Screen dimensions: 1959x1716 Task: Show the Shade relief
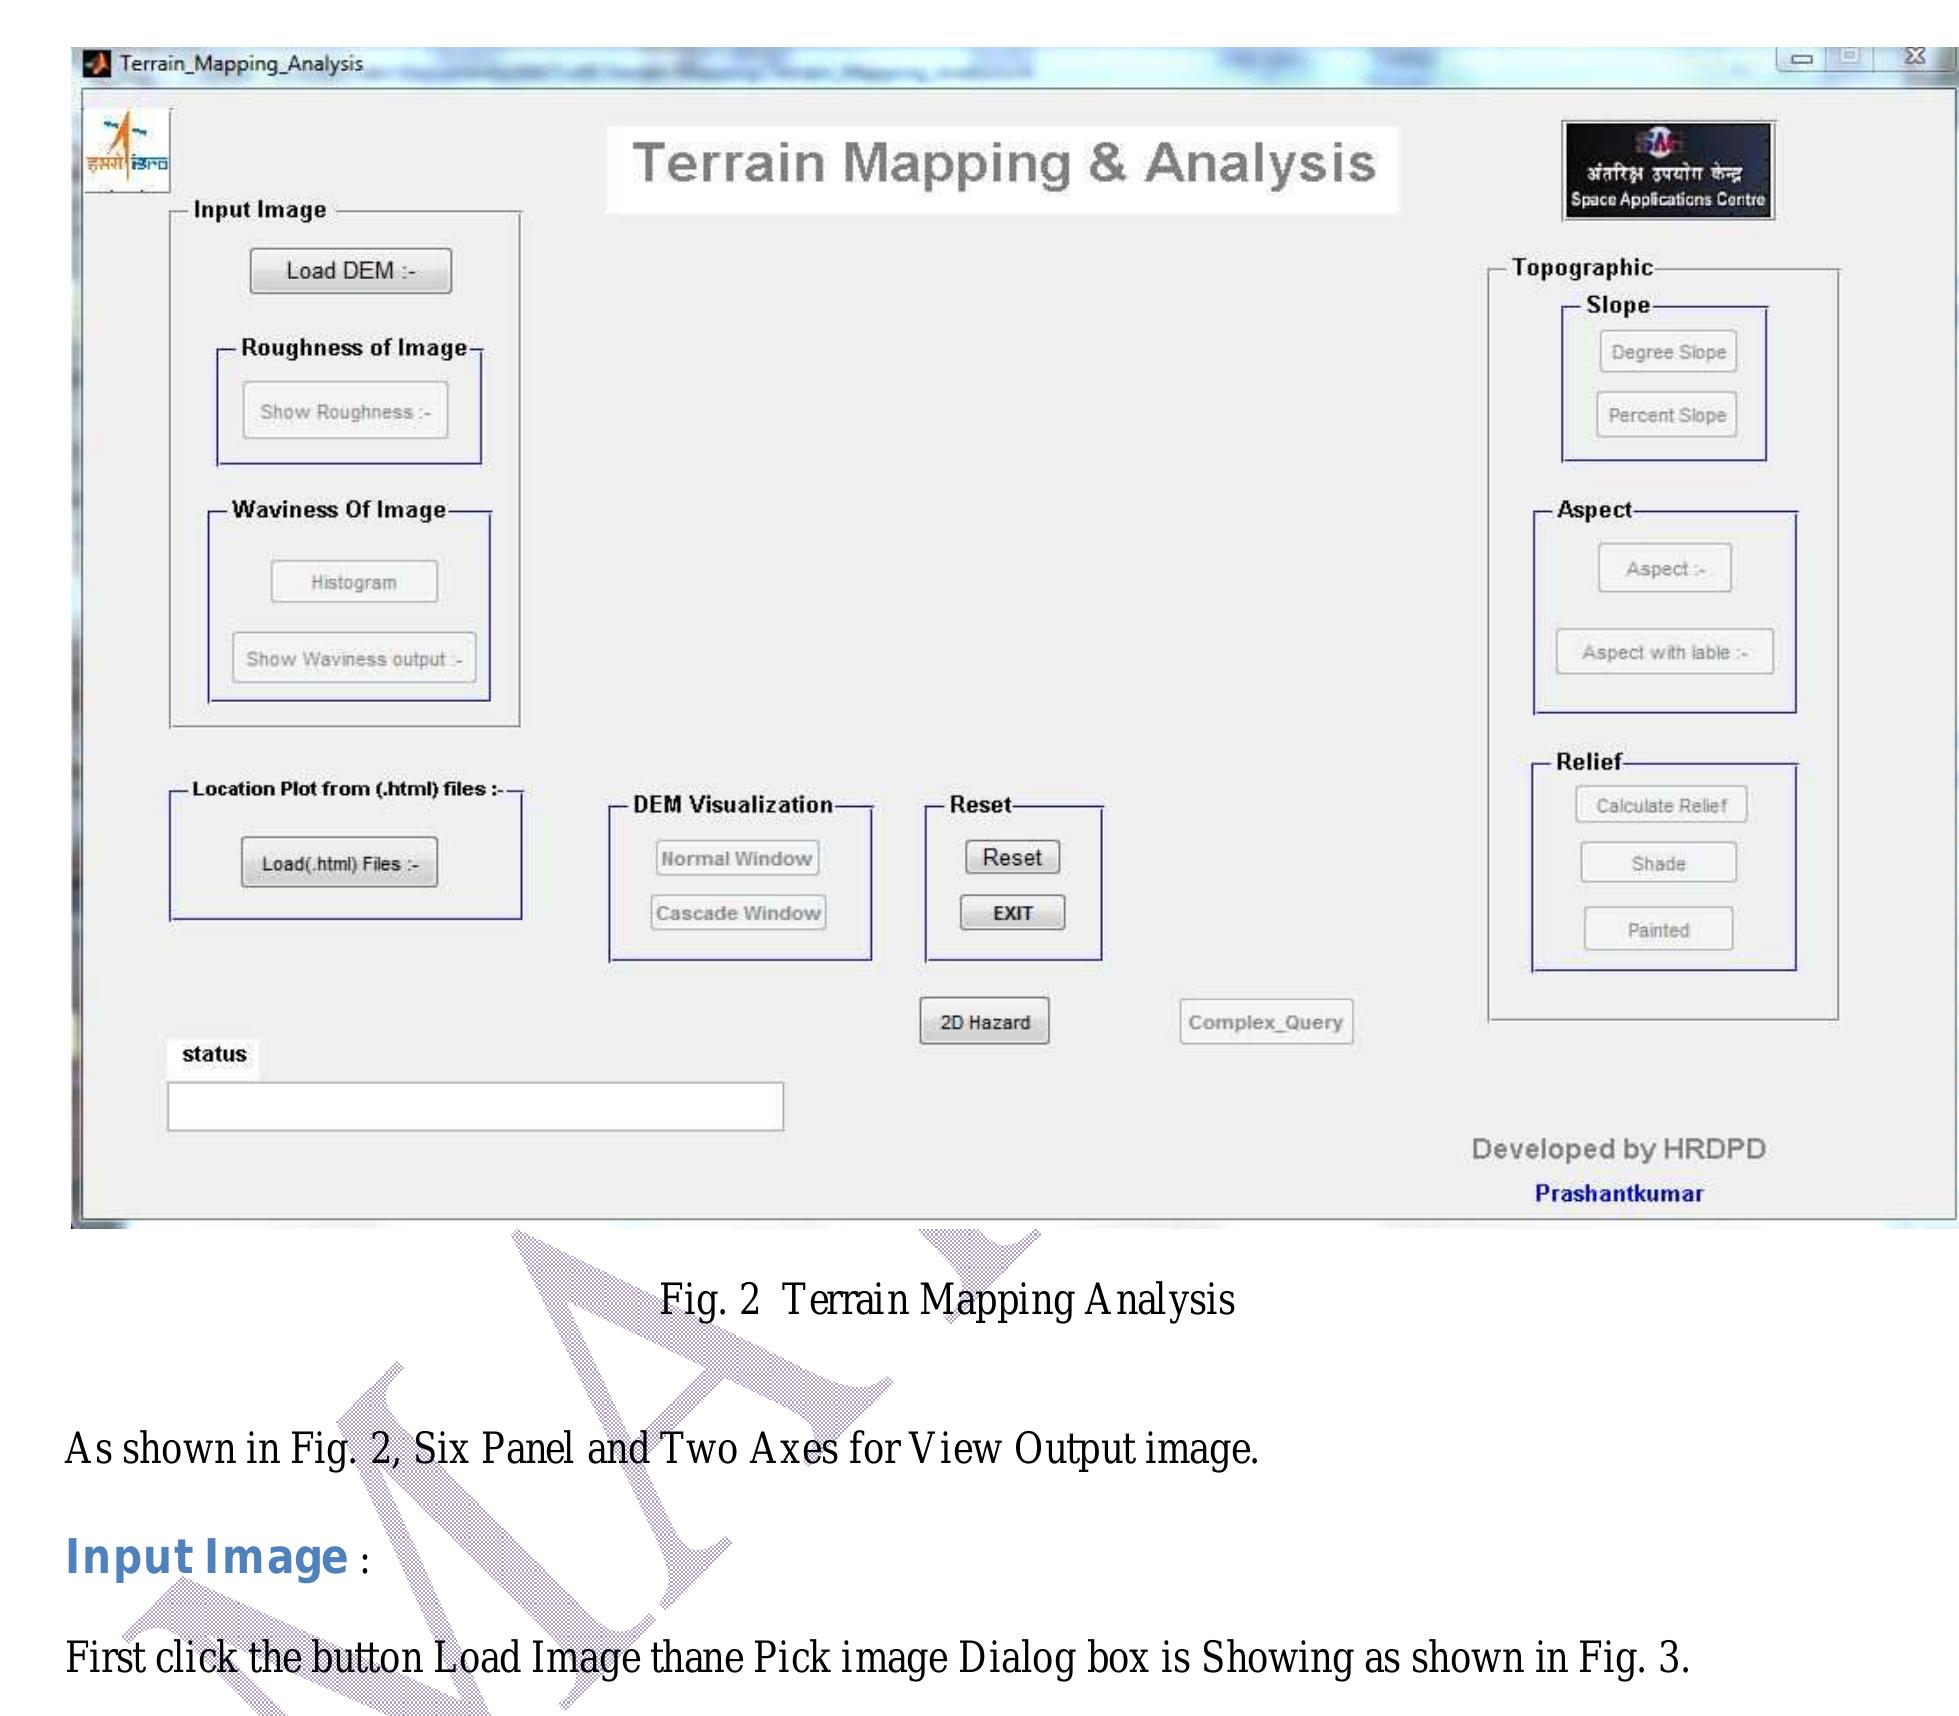(x=1658, y=863)
